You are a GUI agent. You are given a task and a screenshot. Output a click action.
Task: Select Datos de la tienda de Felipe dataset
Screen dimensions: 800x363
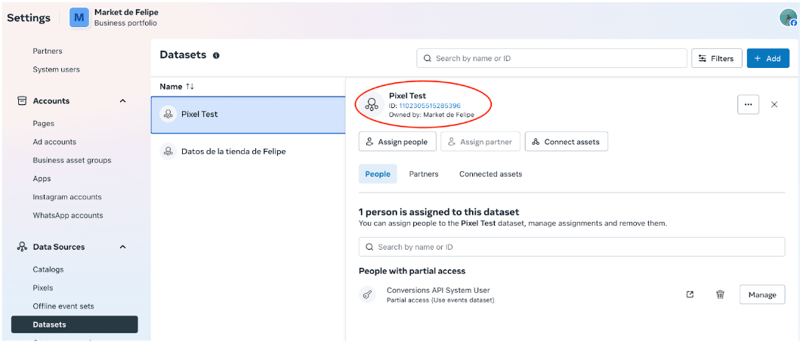coord(248,152)
